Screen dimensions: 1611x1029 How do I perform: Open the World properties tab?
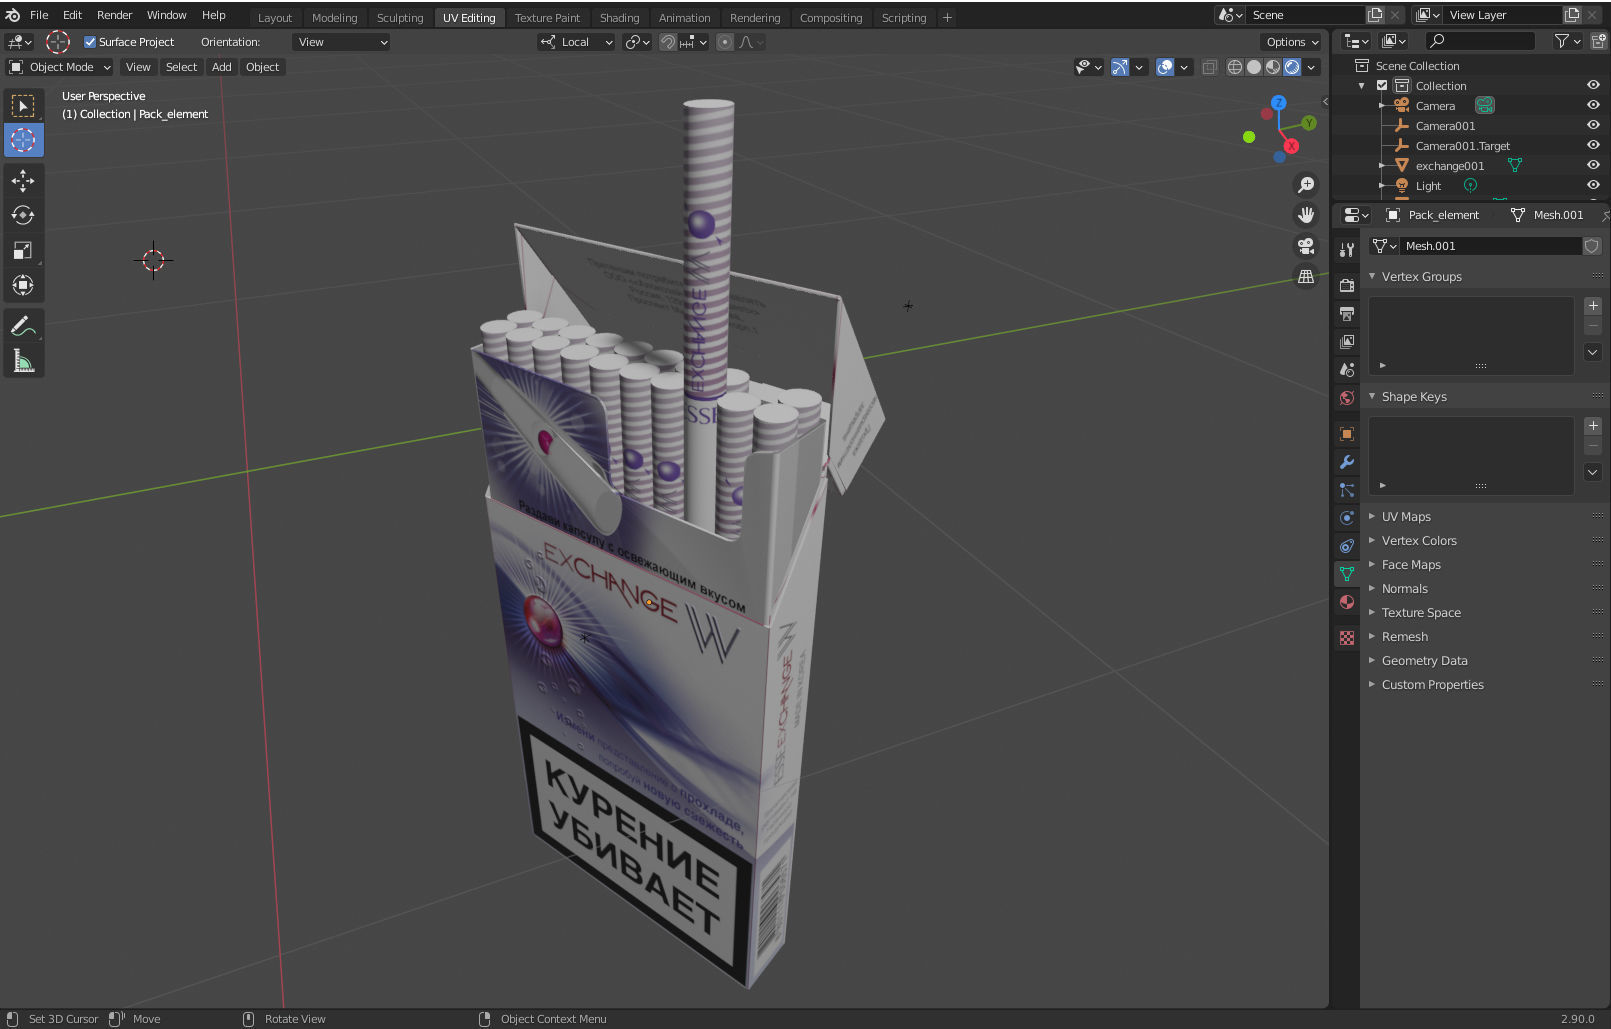[x=1347, y=398]
